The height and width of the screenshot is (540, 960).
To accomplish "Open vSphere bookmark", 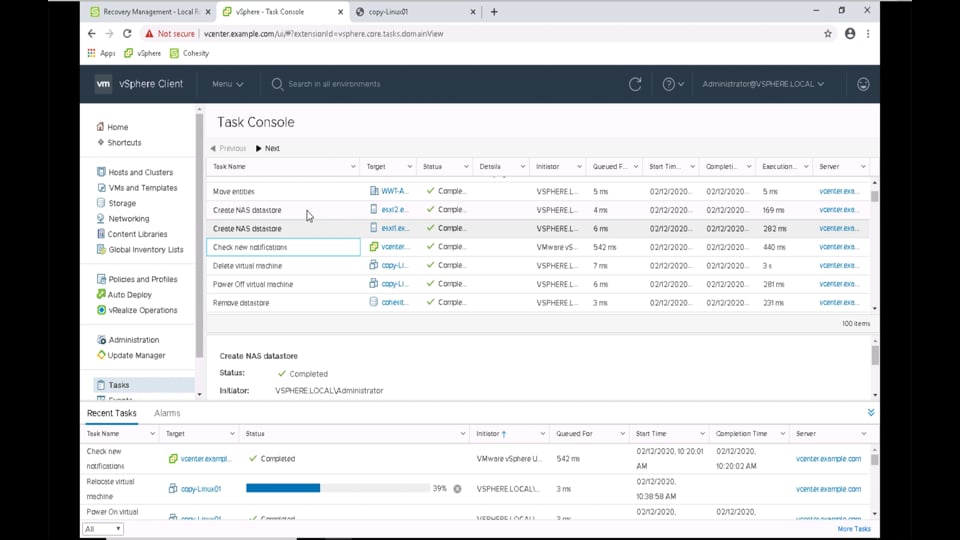I will coord(143,53).
